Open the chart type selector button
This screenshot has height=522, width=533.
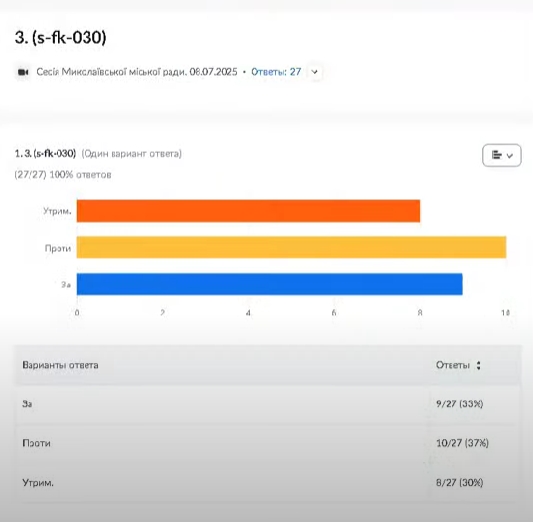502,155
